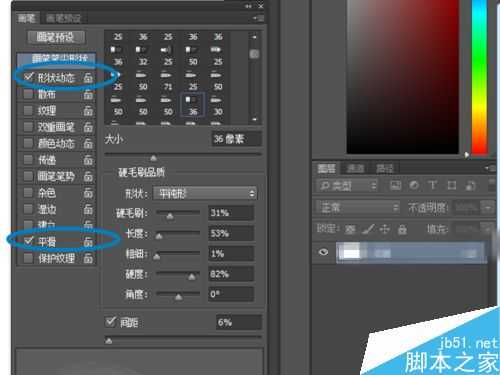Select the 32 brush tip preset
Screen dimensions: 500x375
tap(143, 56)
